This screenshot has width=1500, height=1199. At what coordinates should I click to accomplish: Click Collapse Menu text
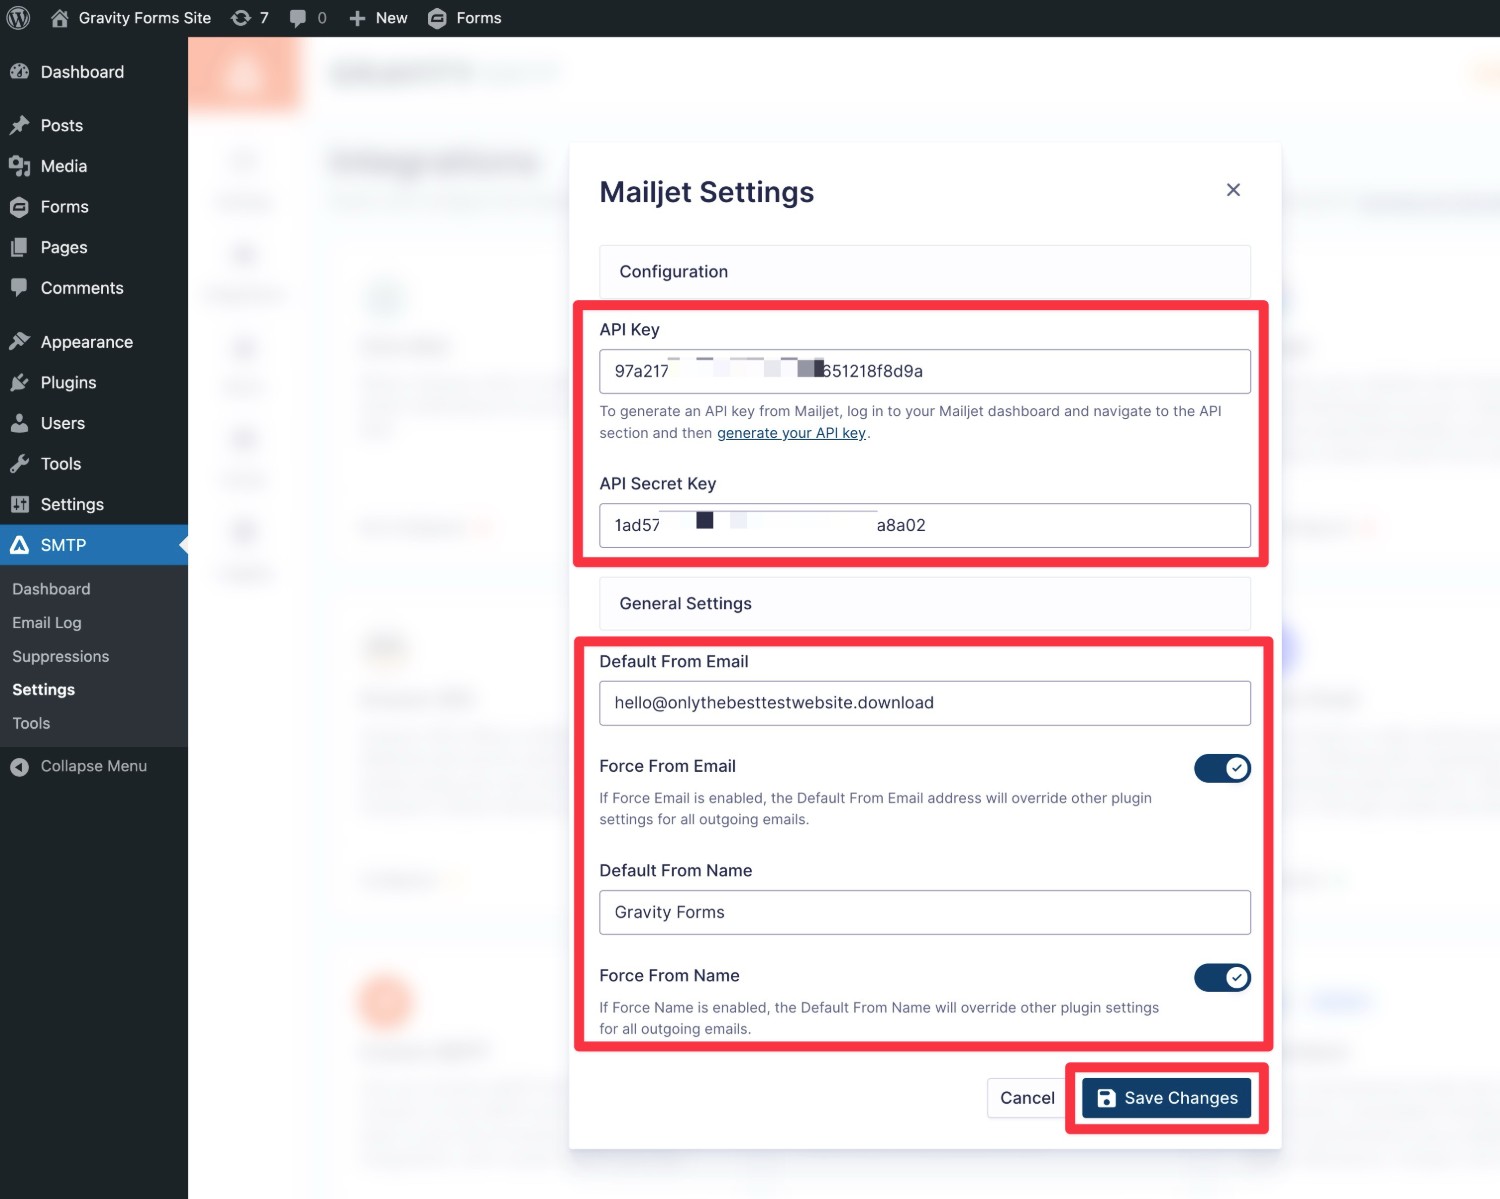[94, 766]
